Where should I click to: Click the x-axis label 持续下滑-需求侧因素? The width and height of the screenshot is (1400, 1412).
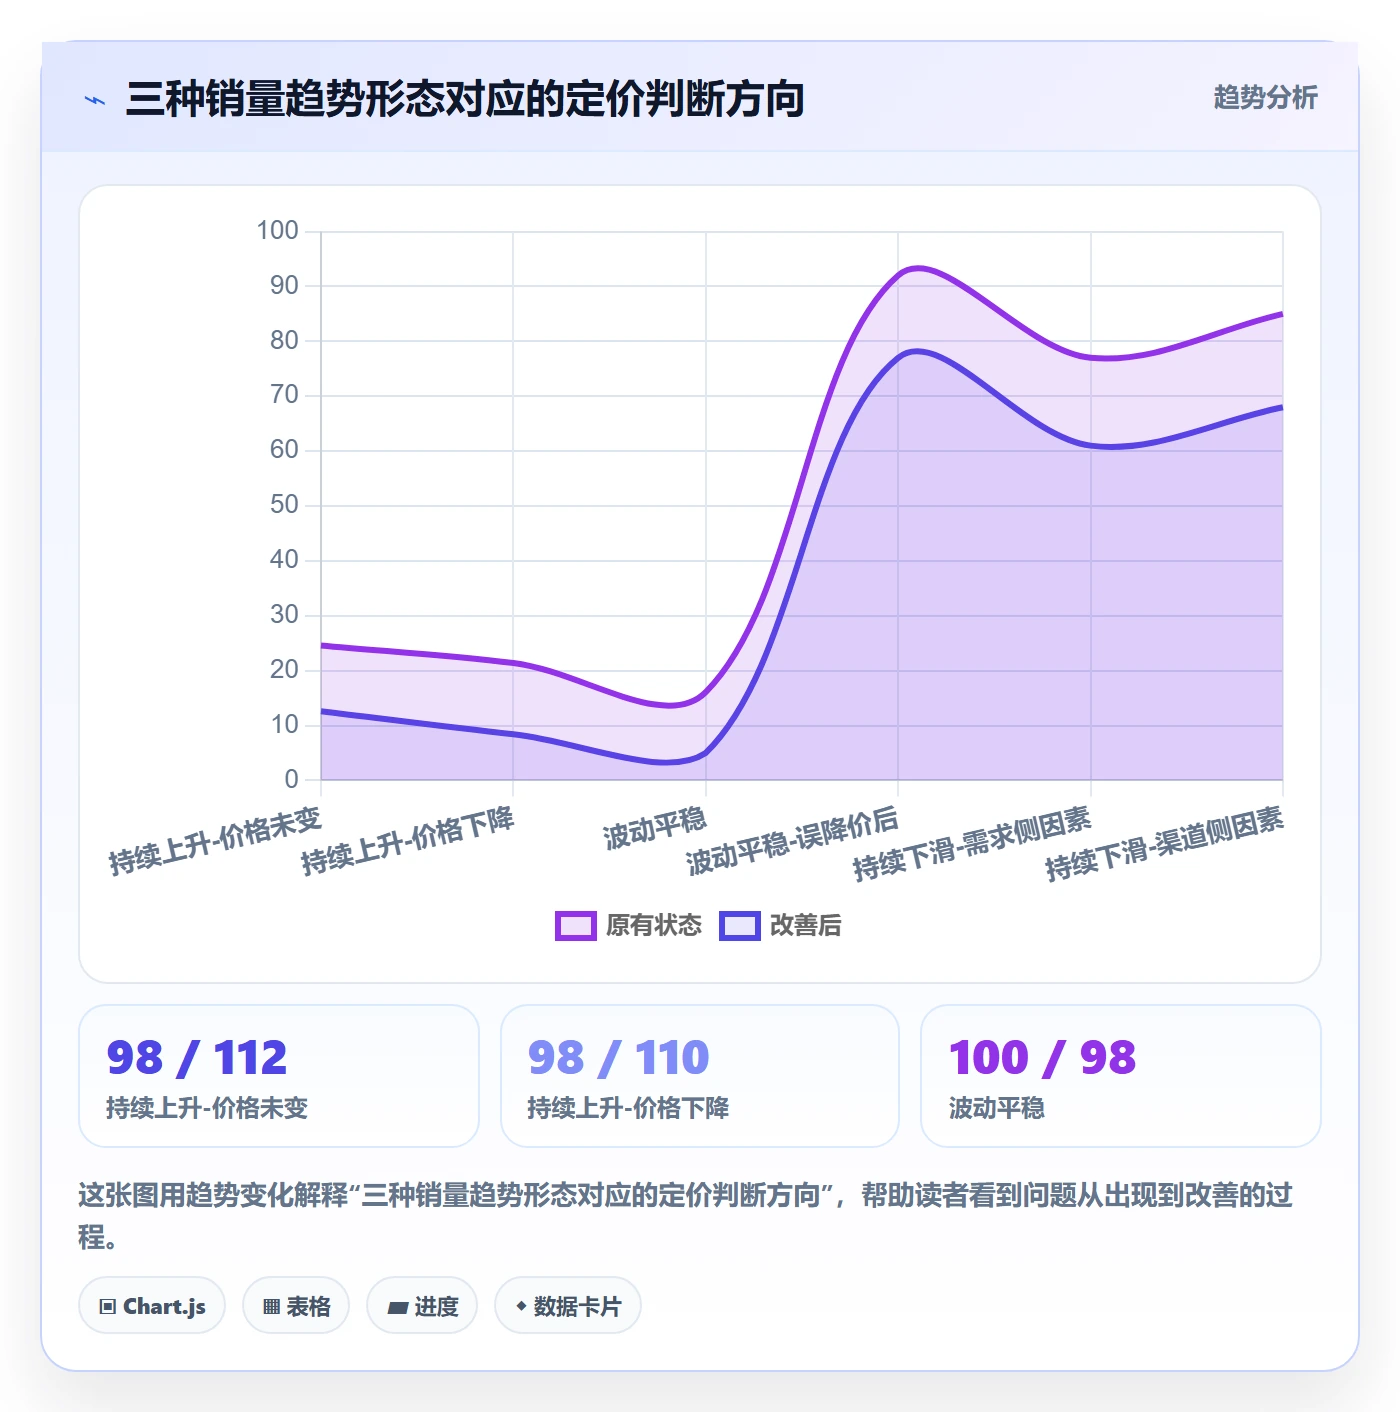click(972, 844)
